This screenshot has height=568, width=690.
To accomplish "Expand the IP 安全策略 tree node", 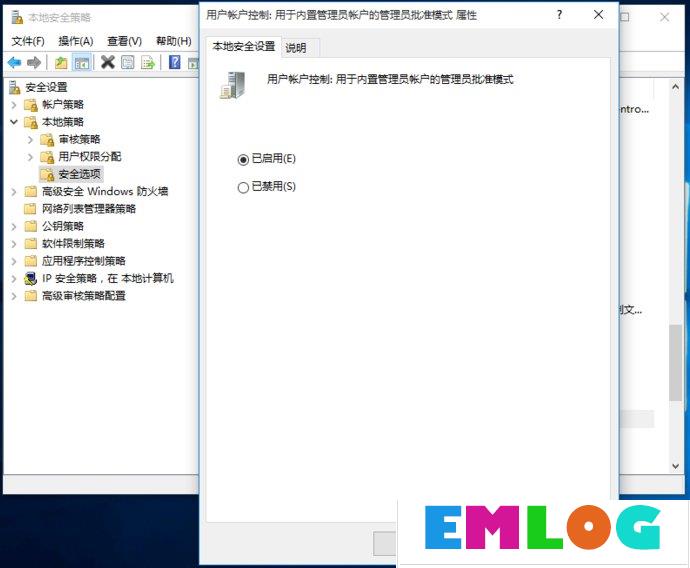I will pyautogui.click(x=14, y=278).
